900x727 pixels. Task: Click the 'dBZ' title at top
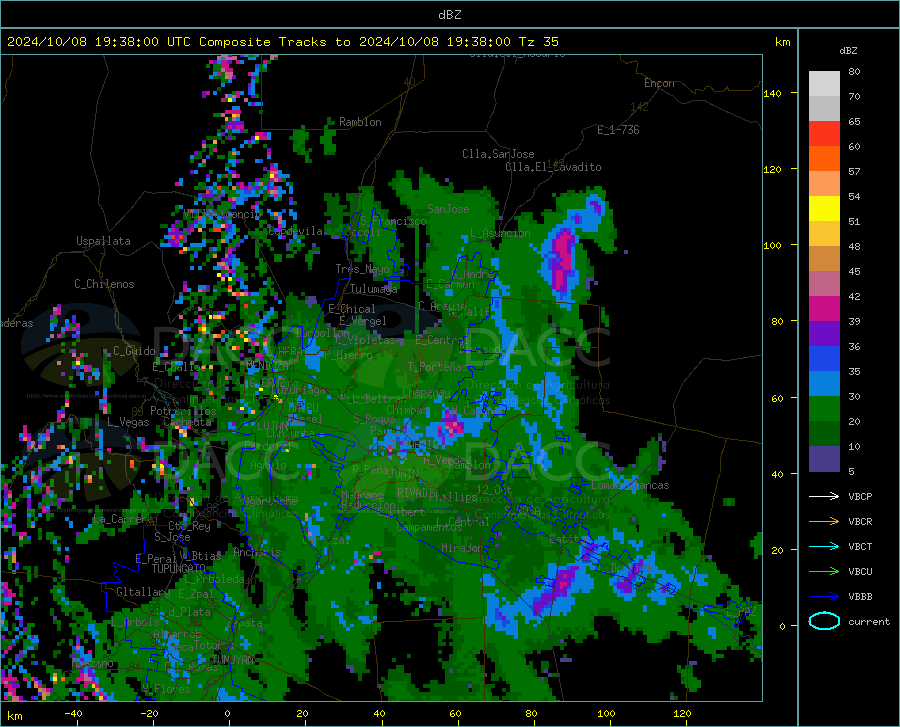coord(449,14)
